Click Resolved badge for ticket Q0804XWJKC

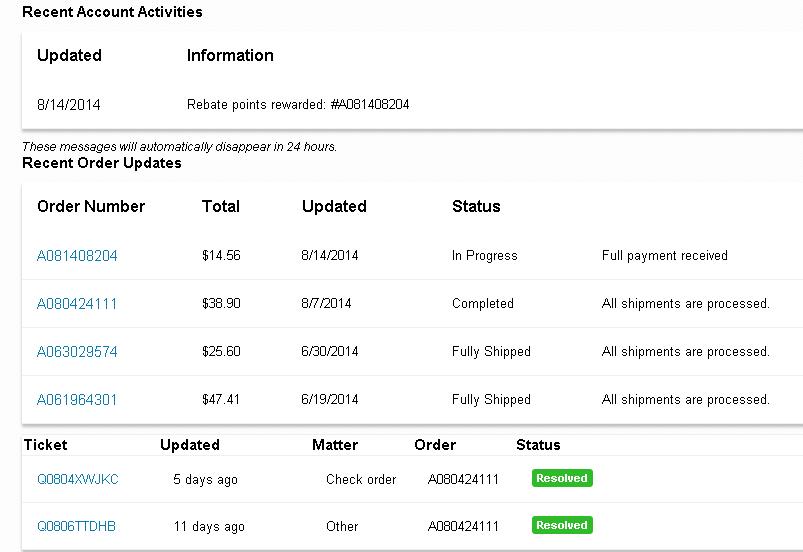click(x=561, y=478)
